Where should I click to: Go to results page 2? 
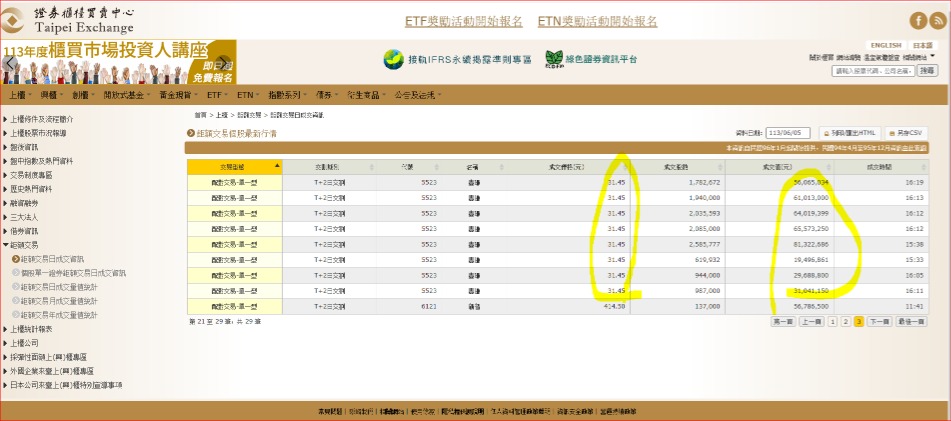846,322
